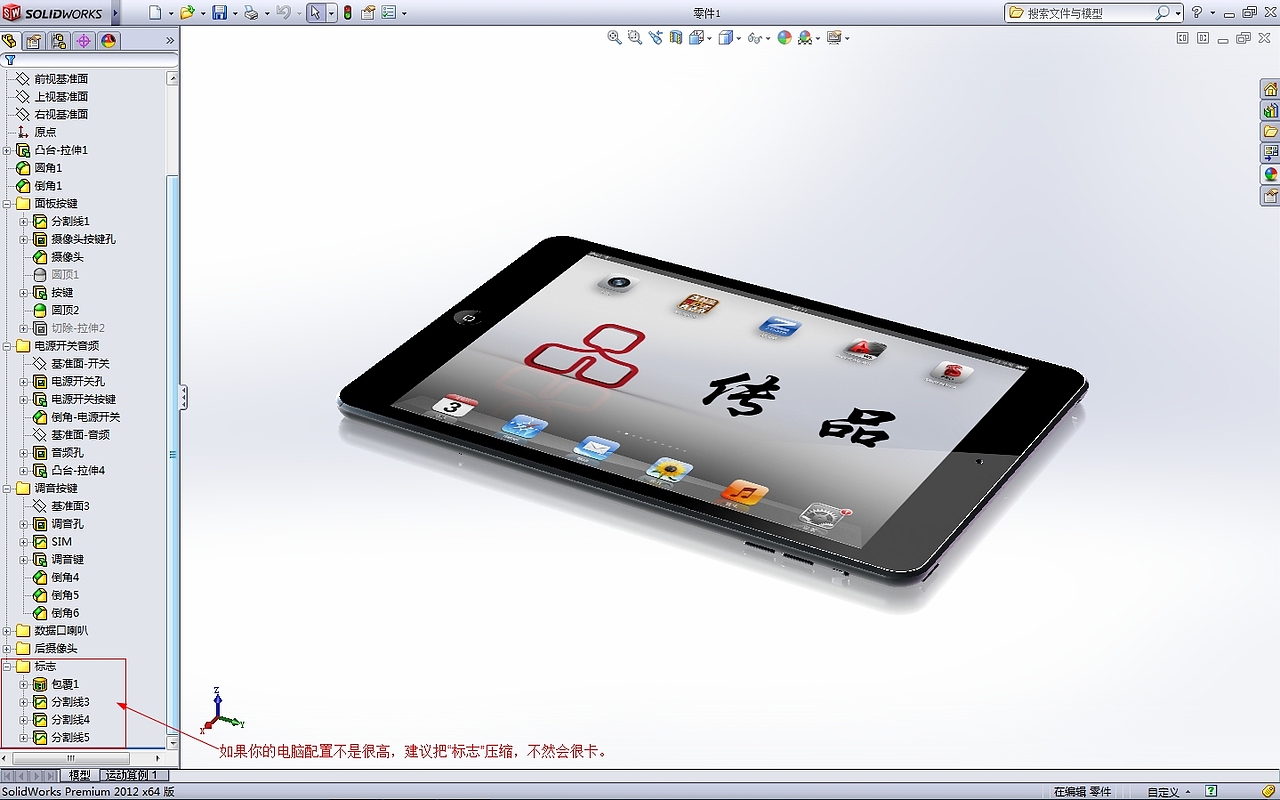Select the Zoom to Fit tool

613,38
